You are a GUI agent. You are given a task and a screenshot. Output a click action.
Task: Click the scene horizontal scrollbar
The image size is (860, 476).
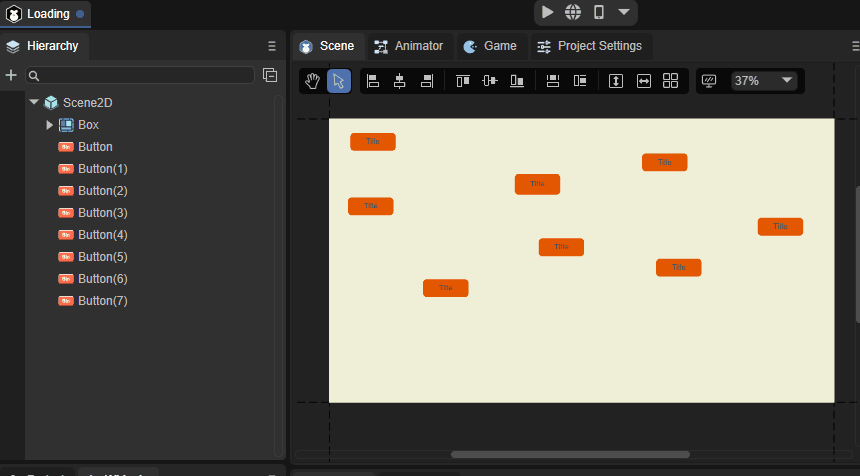(x=570, y=454)
